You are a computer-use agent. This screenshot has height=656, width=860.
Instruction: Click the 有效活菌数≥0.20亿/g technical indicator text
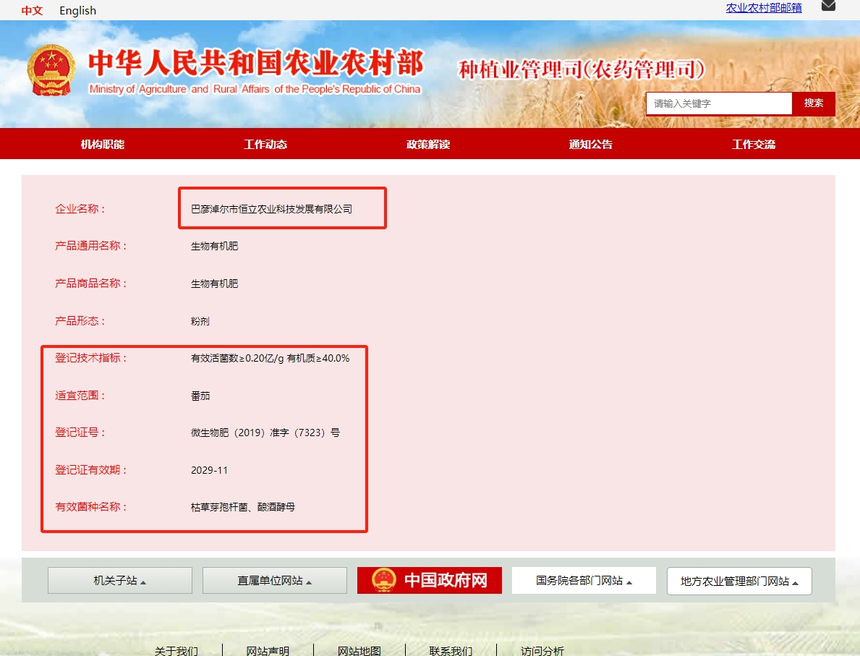point(237,358)
